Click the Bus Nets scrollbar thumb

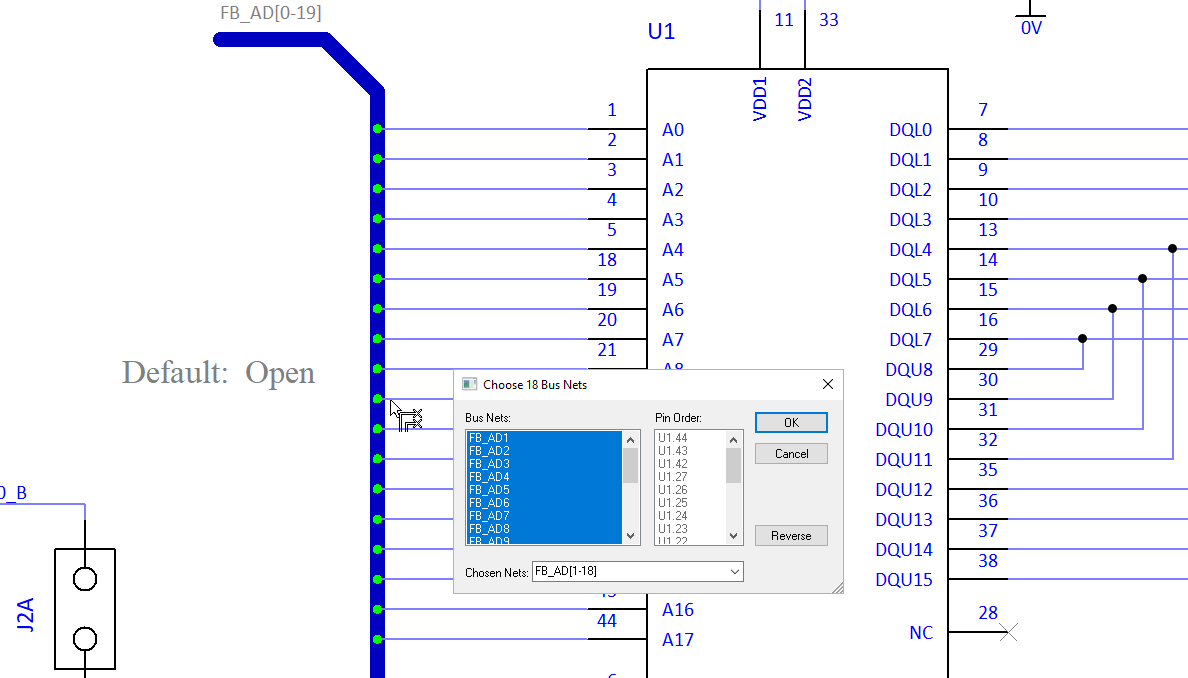(630, 465)
